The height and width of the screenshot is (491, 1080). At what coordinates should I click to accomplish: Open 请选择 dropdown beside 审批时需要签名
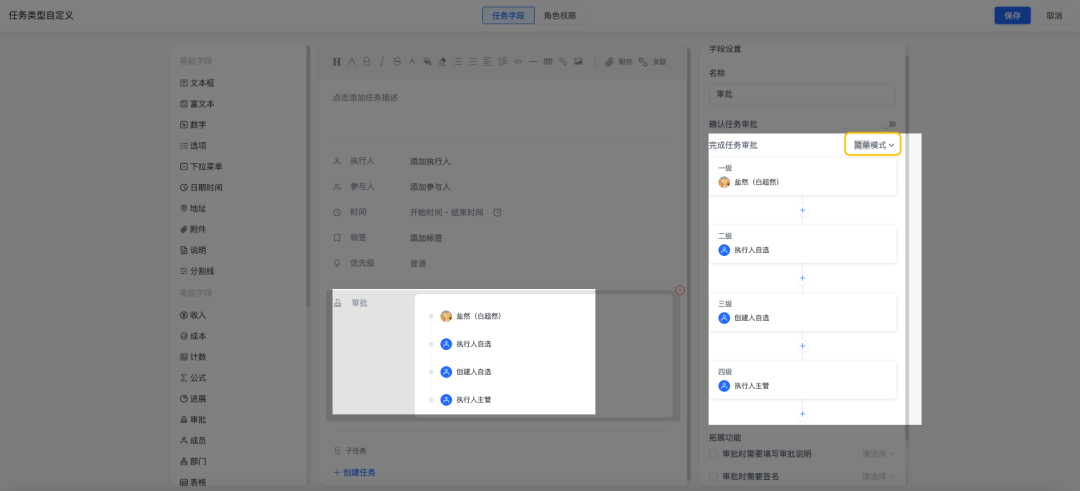[878, 476]
